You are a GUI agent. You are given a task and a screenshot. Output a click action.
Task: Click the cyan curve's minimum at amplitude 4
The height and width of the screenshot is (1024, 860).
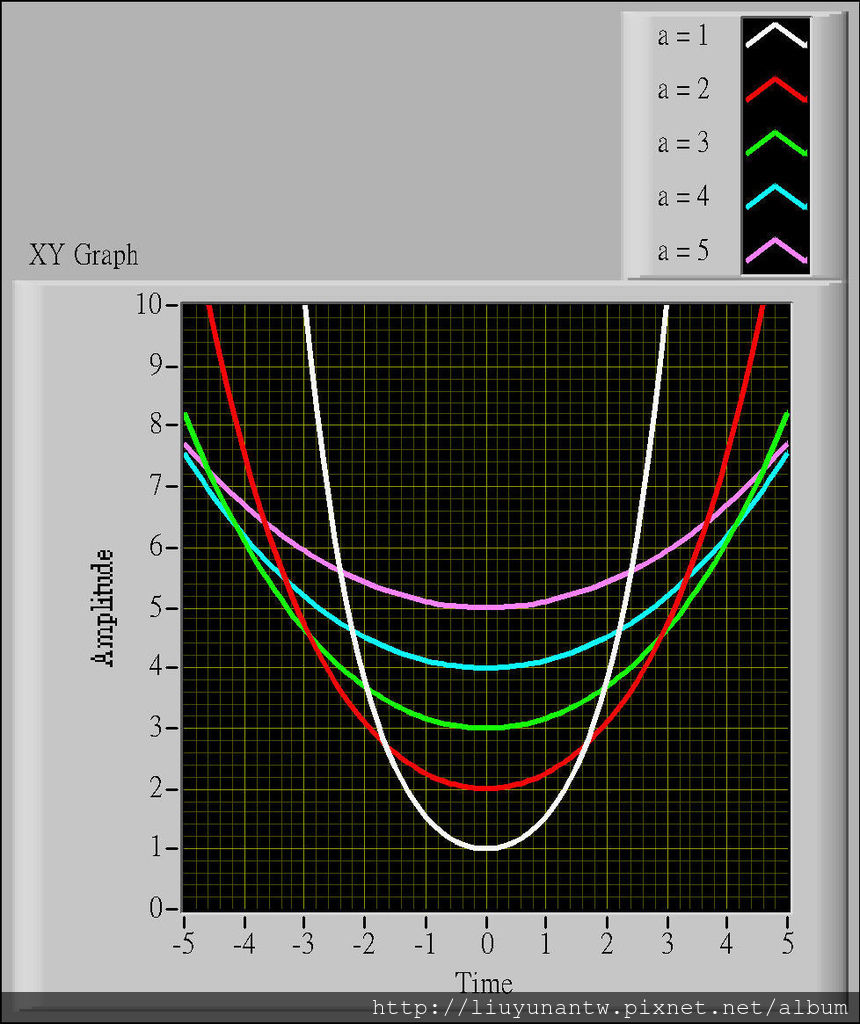486,667
